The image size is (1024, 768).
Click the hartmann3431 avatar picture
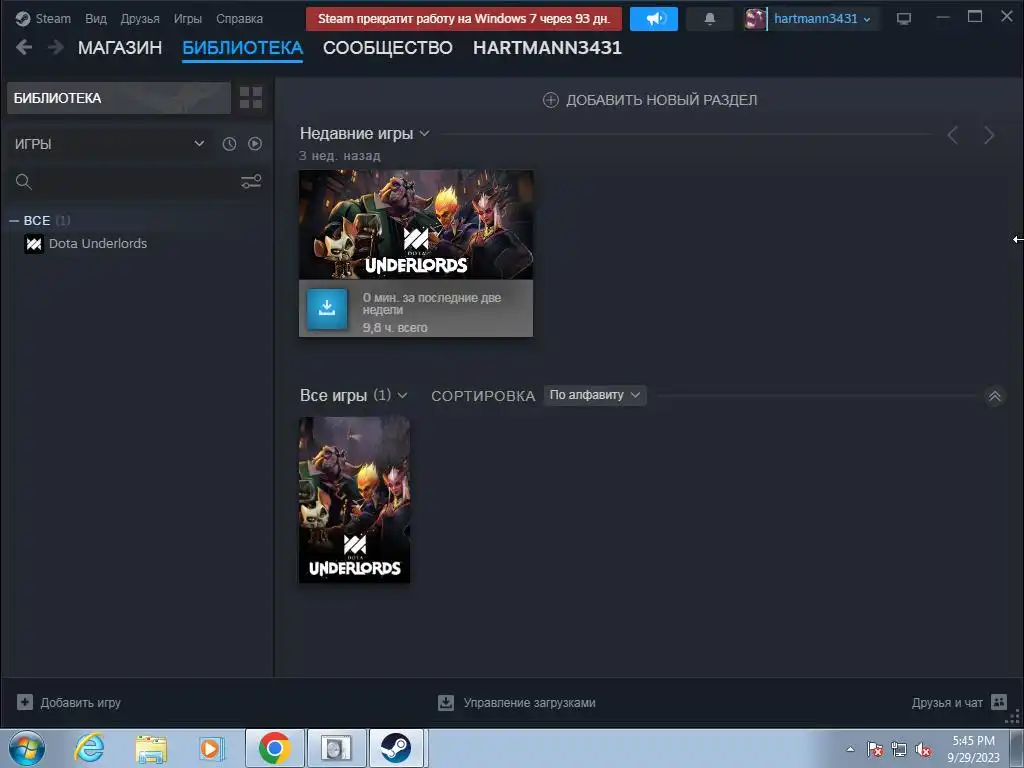click(755, 19)
